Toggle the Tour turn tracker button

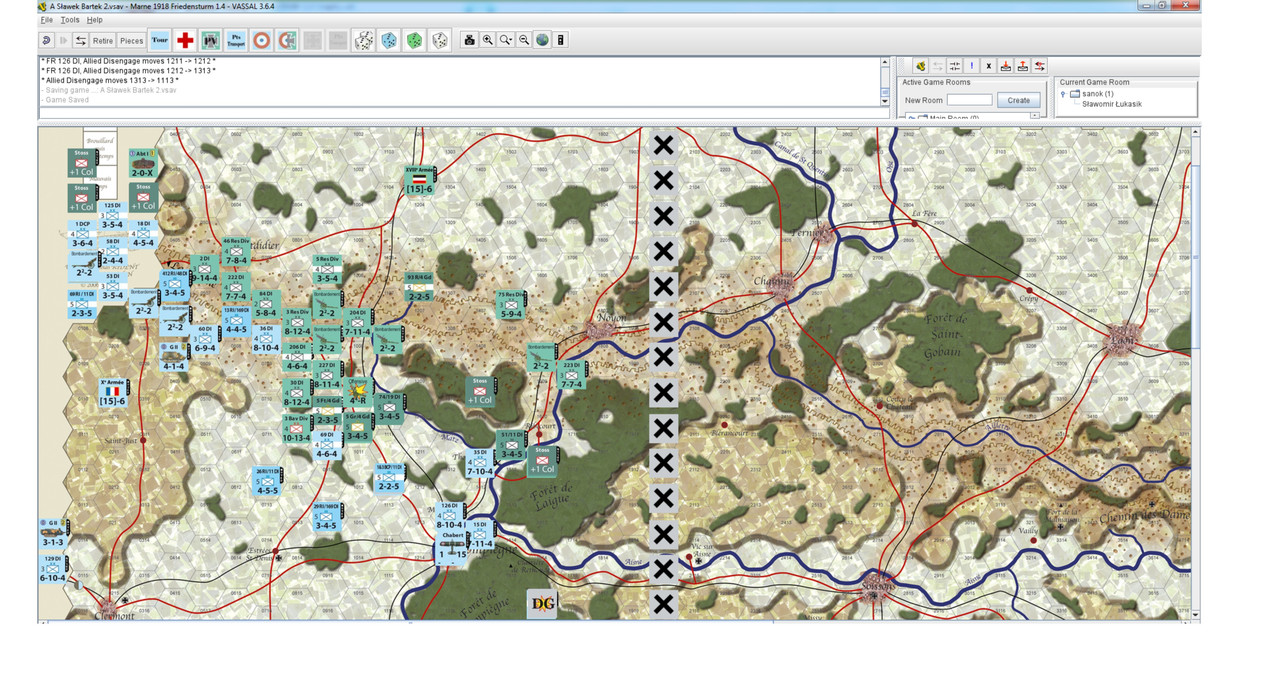[160, 40]
